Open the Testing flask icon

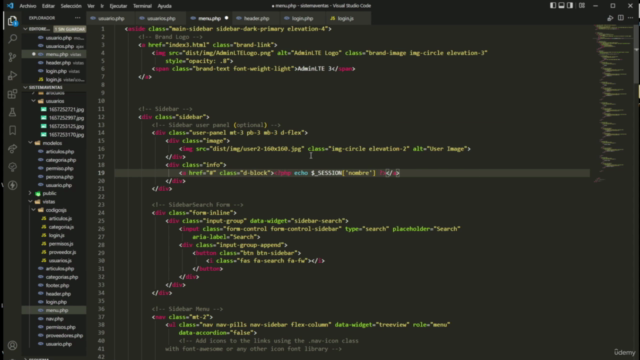(x=12, y=112)
